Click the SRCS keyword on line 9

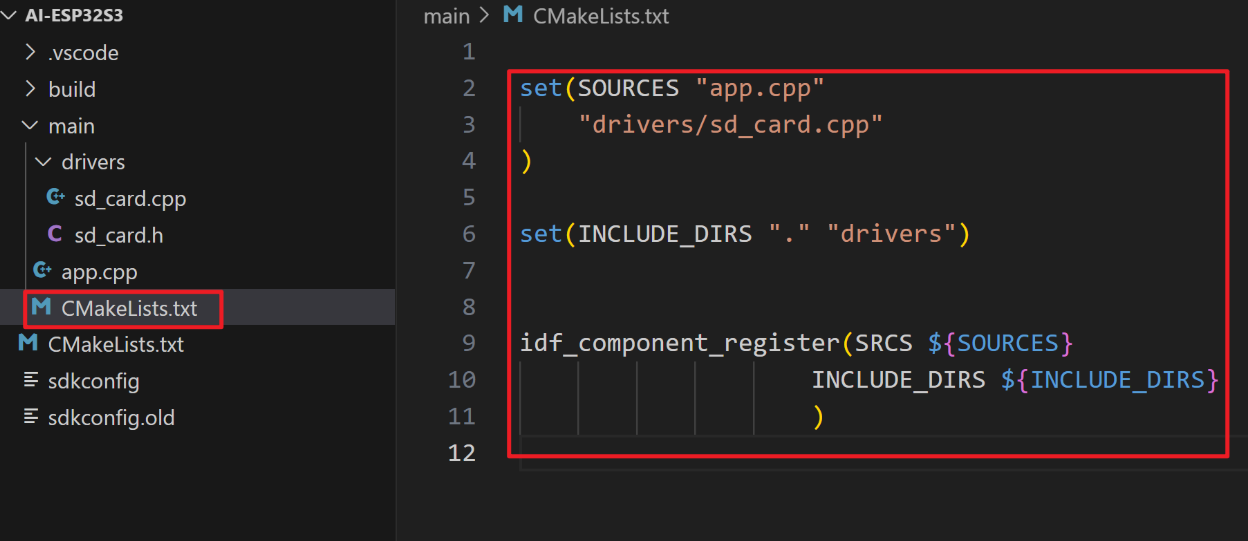point(884,343)
